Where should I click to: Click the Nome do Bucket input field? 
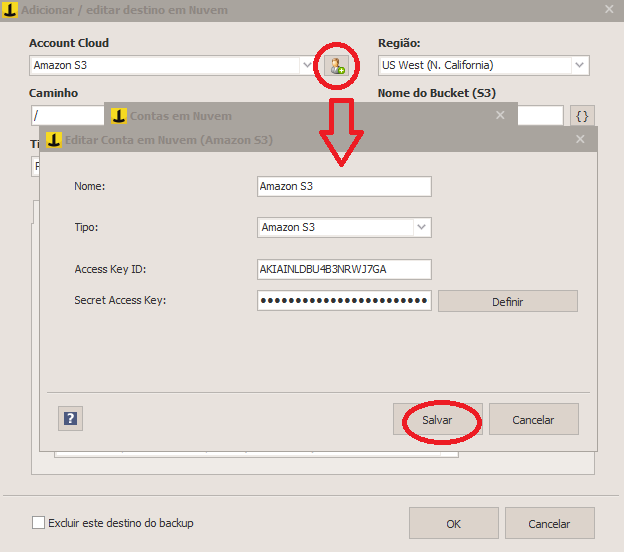pos(540,116)
